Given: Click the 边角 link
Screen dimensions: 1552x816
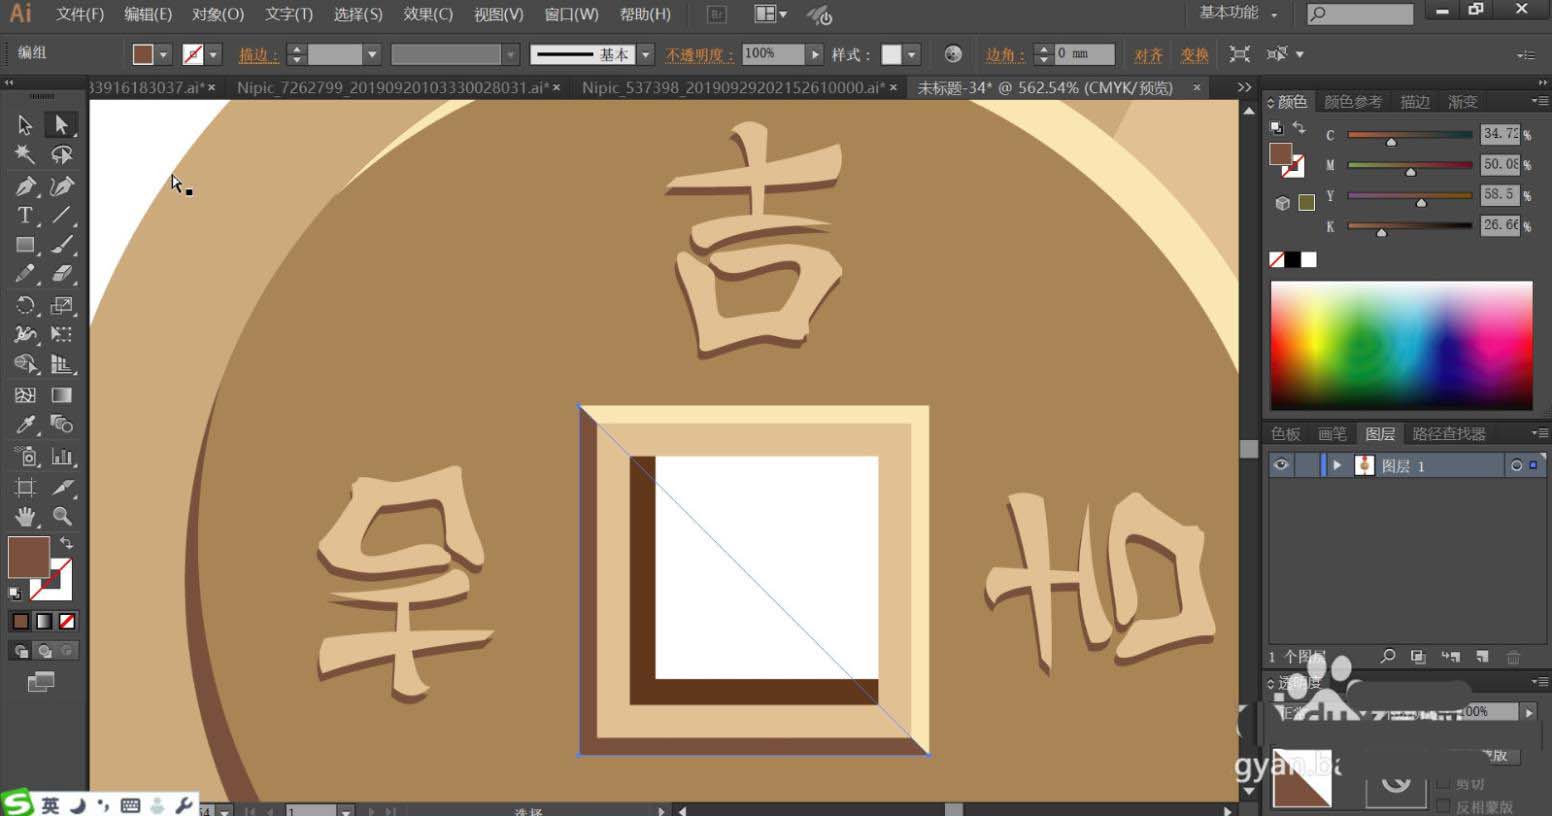Looking at the screenshot, I should (x=1005, y=55).
